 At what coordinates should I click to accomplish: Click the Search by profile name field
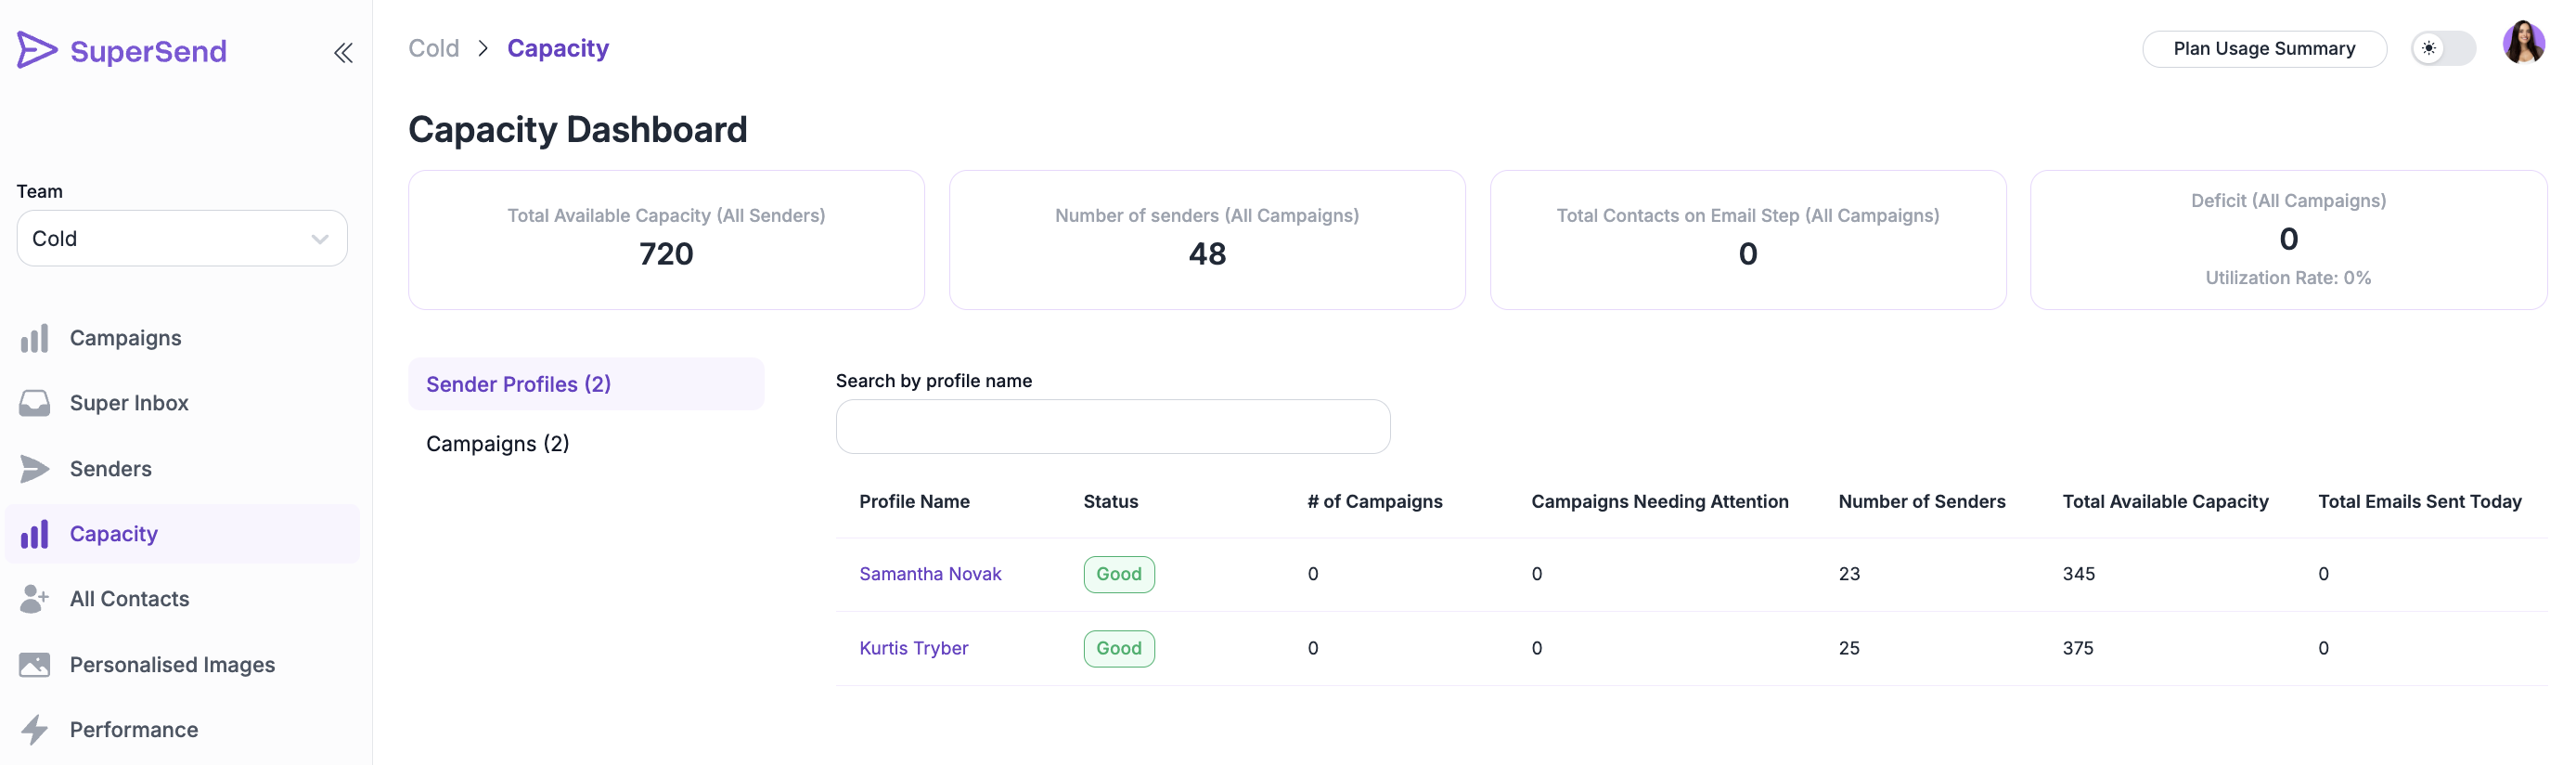pos(1112,427)
